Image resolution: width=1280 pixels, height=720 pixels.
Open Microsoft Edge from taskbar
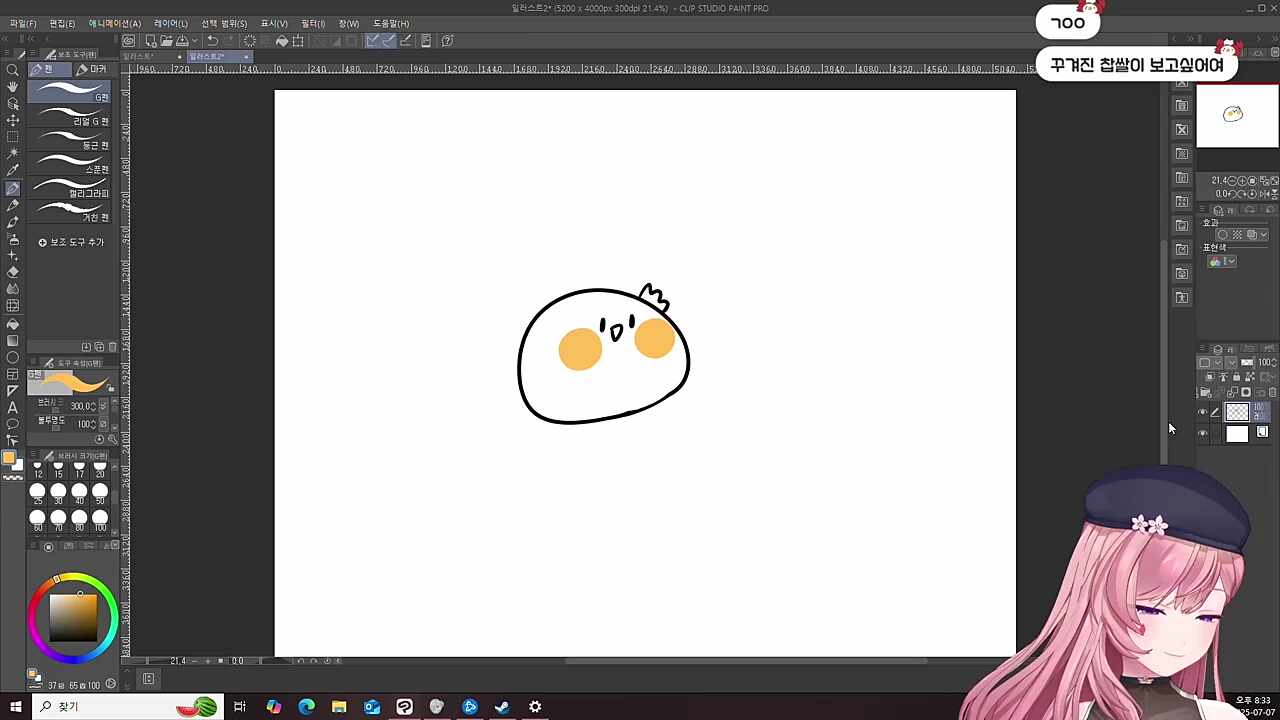pos(306,707)
